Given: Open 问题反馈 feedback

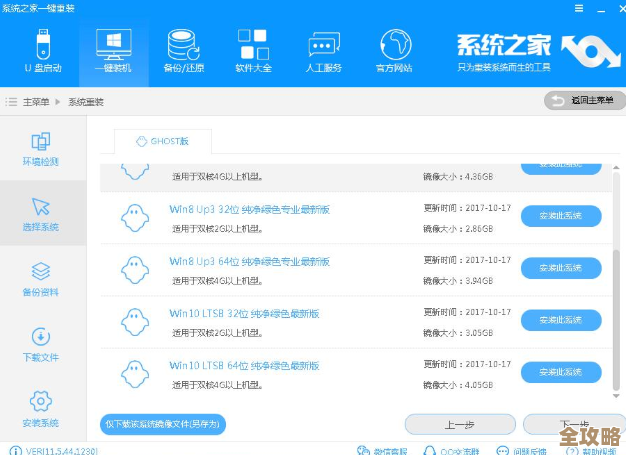Looking at the screenshot, I should point(521,451).
